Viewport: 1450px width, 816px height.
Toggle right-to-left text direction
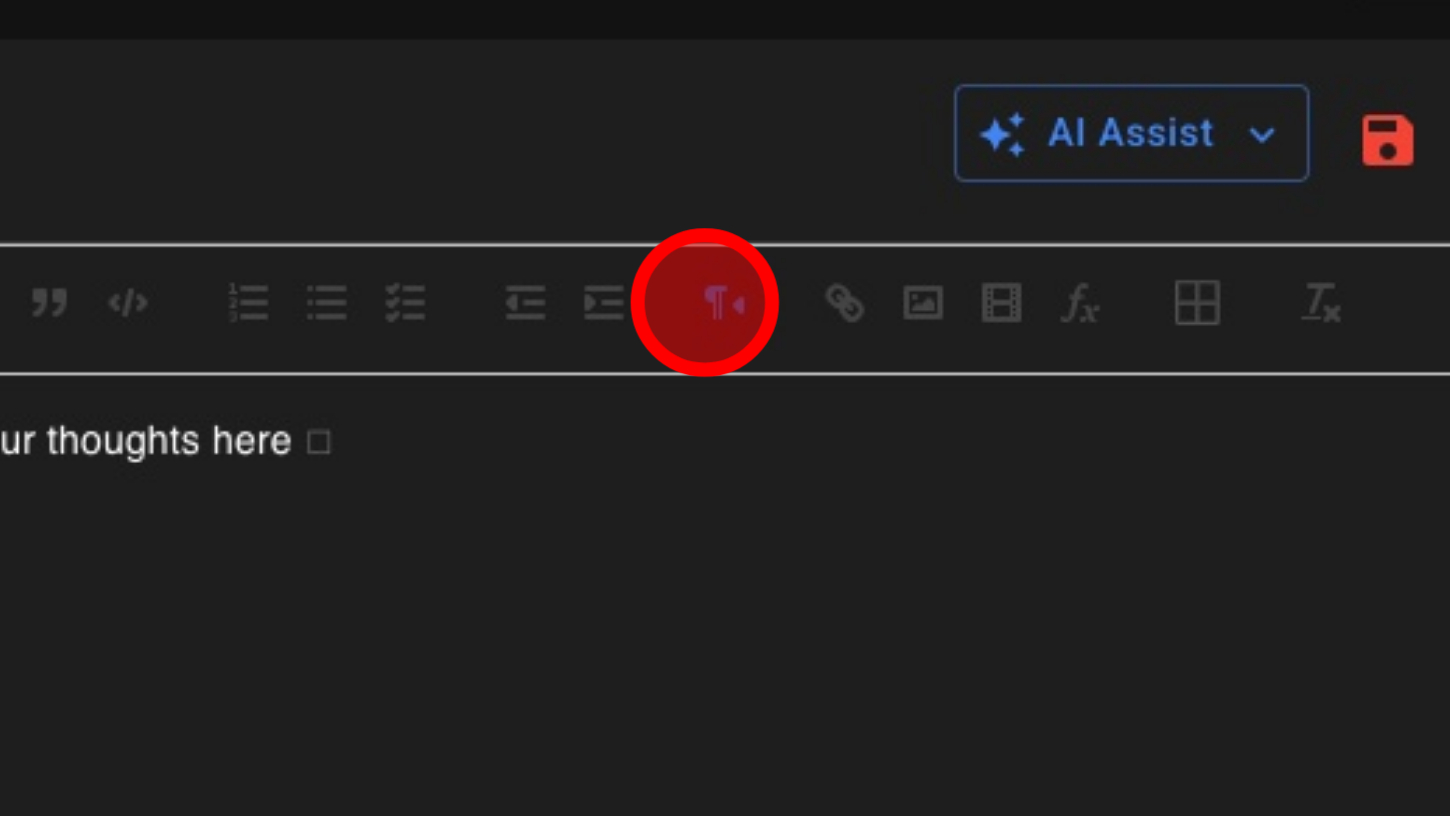pos(724,302)
